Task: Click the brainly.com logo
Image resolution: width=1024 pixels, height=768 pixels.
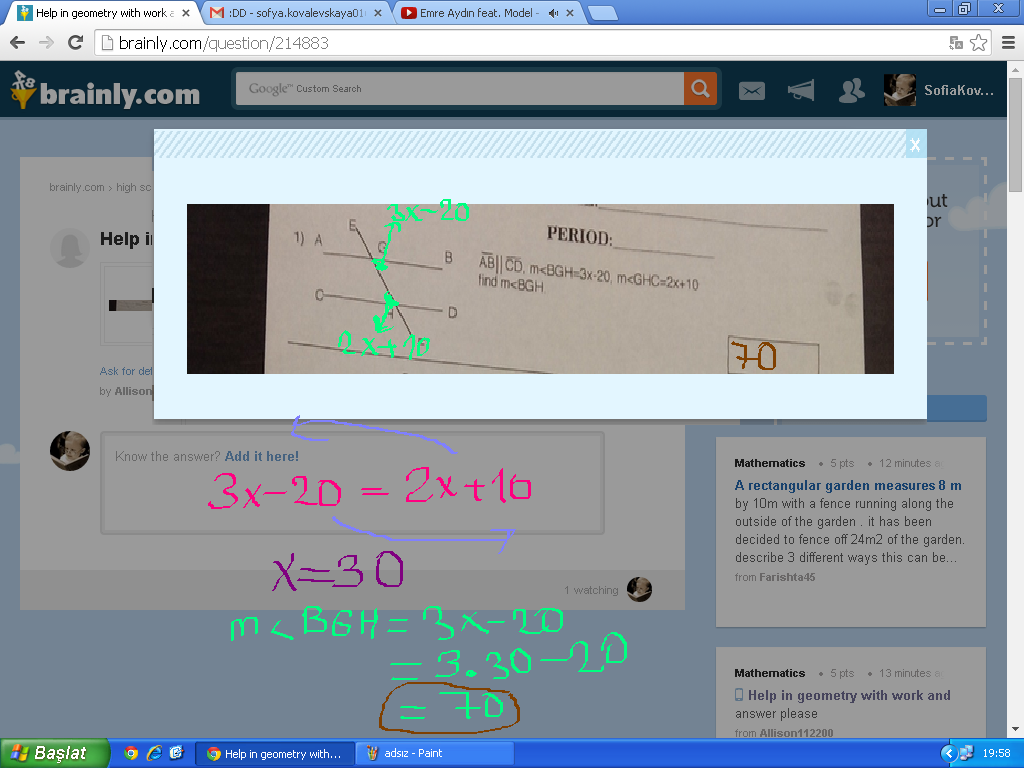Action: click(106, 91)
